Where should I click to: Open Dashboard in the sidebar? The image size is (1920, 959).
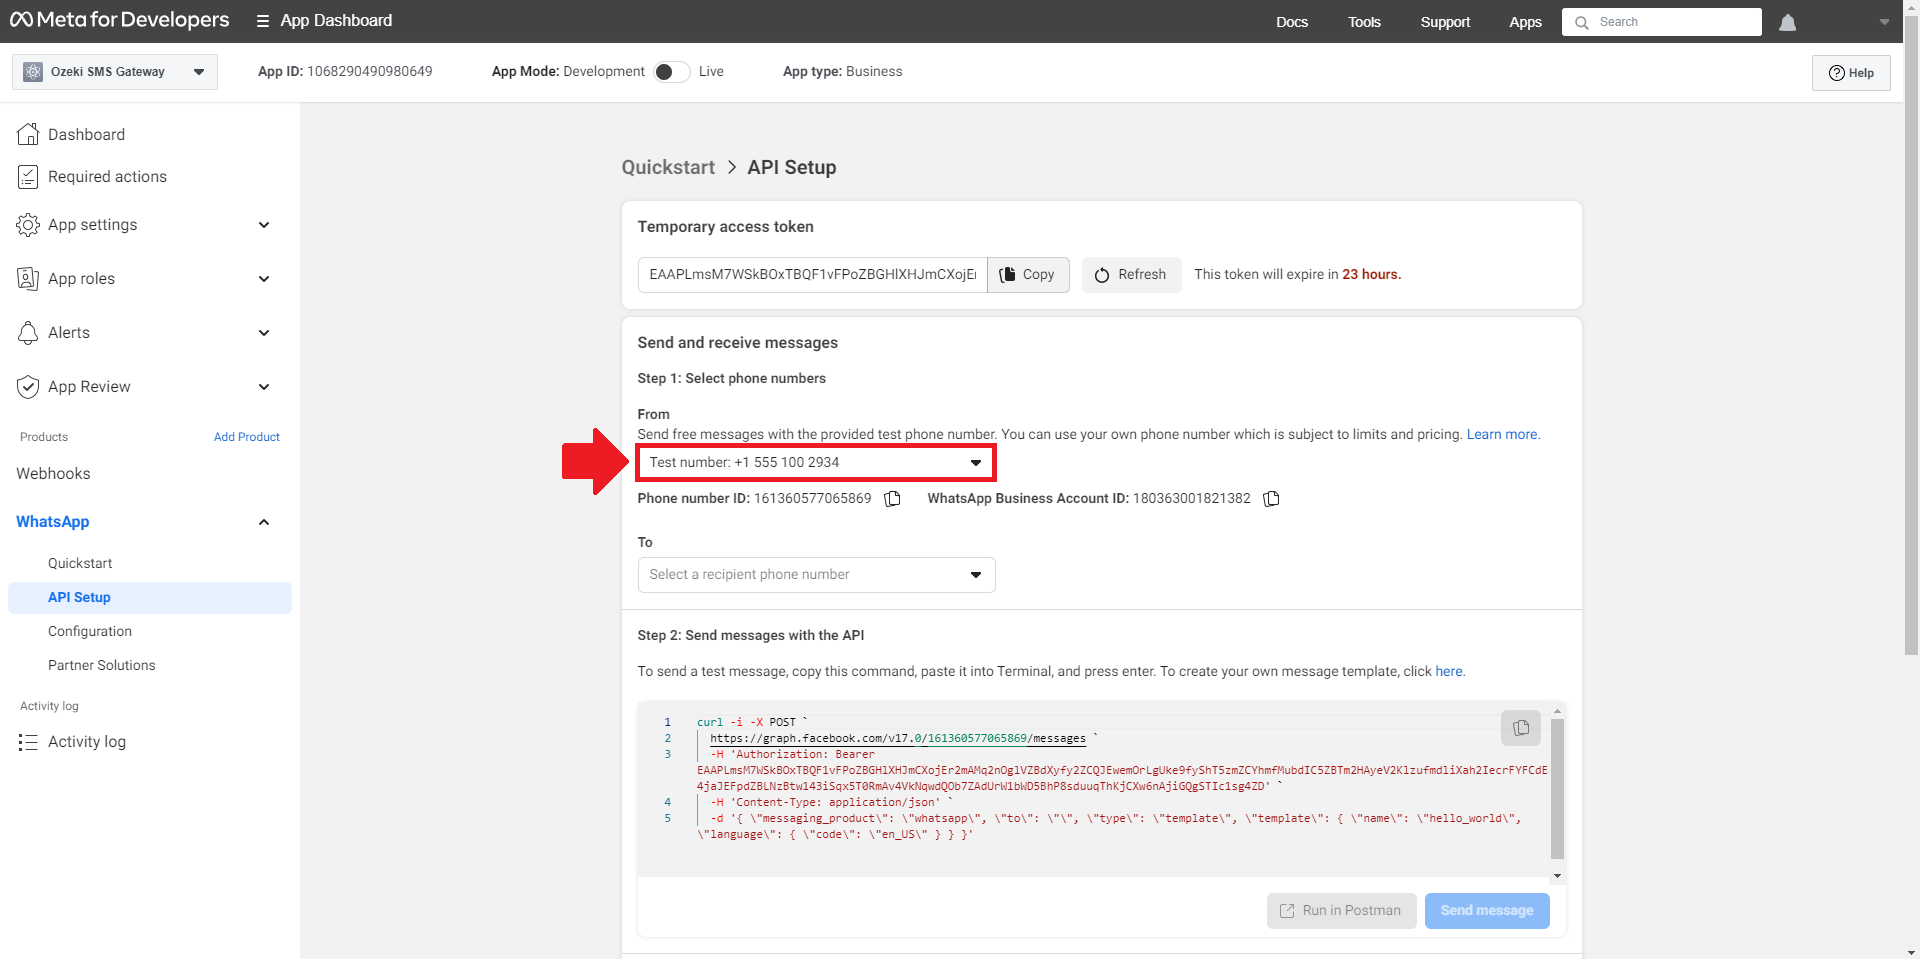[x=86, y=135]
